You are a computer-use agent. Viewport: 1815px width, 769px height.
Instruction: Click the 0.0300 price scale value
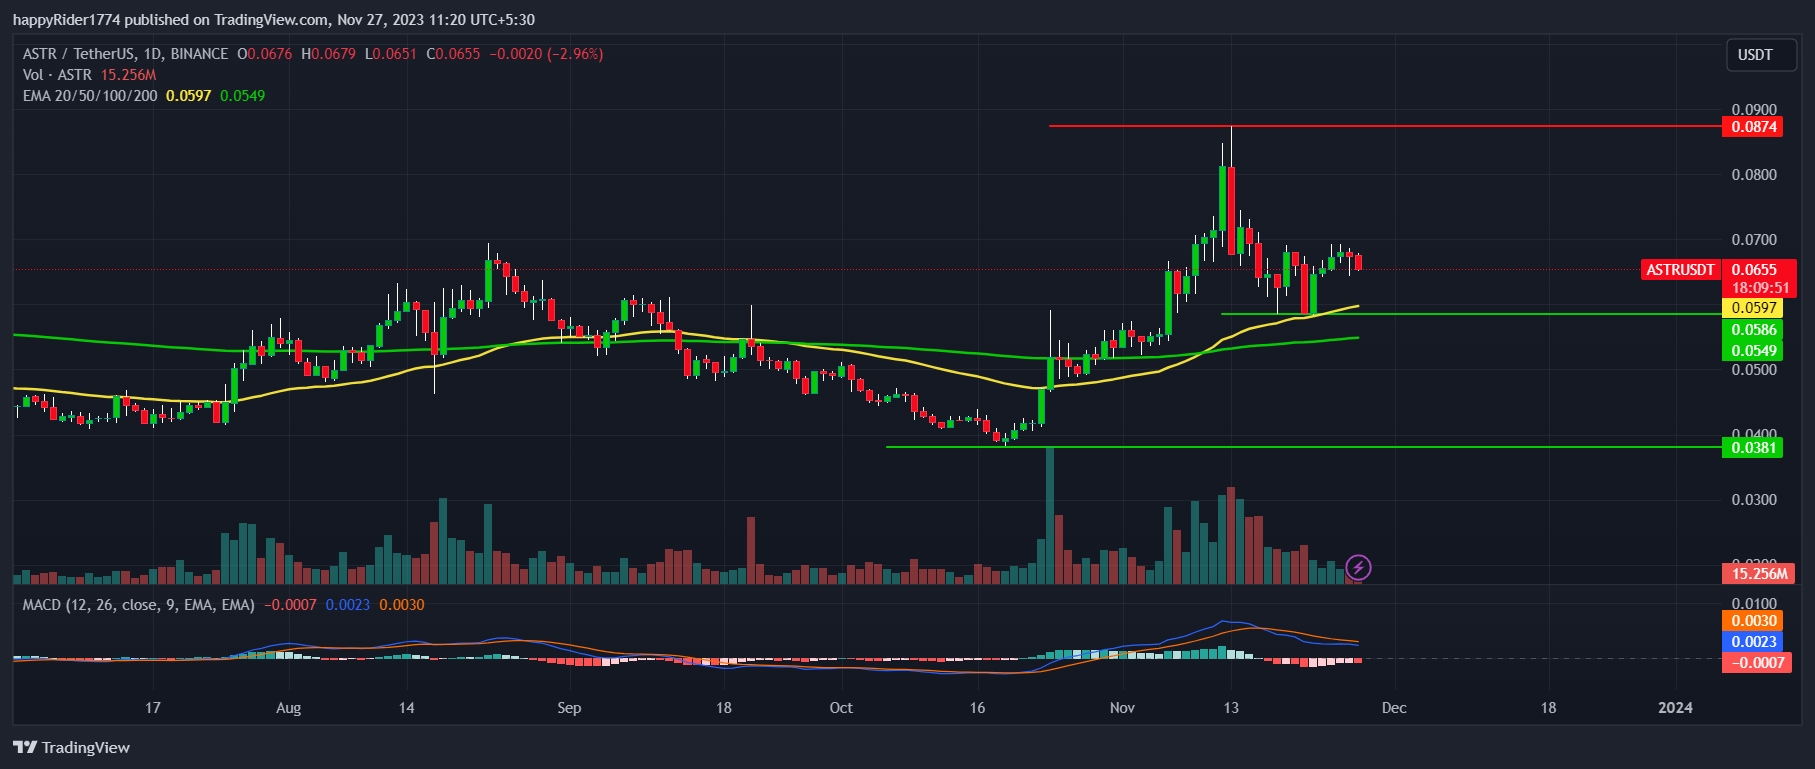coord(1754,500)
